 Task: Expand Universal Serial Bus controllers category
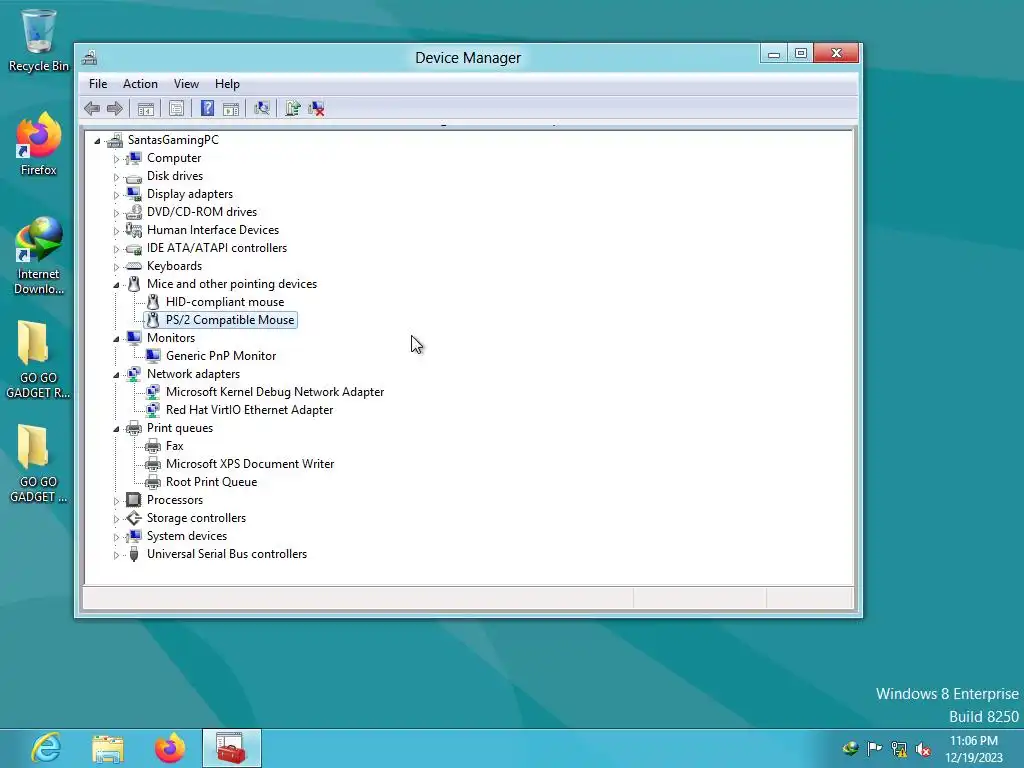pyautogui.click(x=116, y=554)
